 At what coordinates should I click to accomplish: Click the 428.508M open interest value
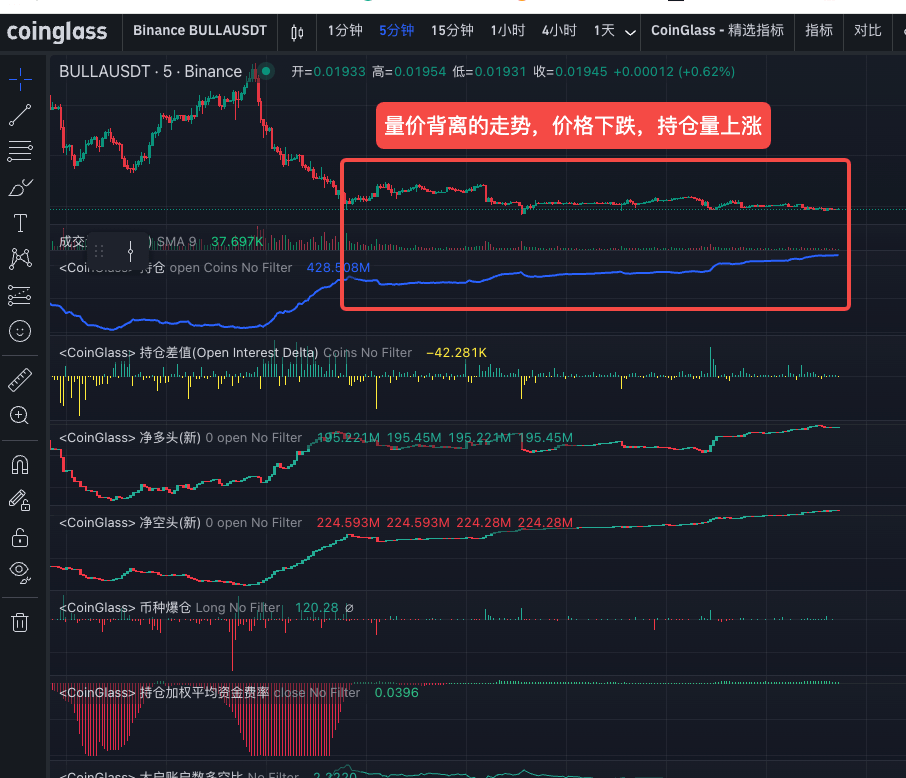click(x=338, y=268)
